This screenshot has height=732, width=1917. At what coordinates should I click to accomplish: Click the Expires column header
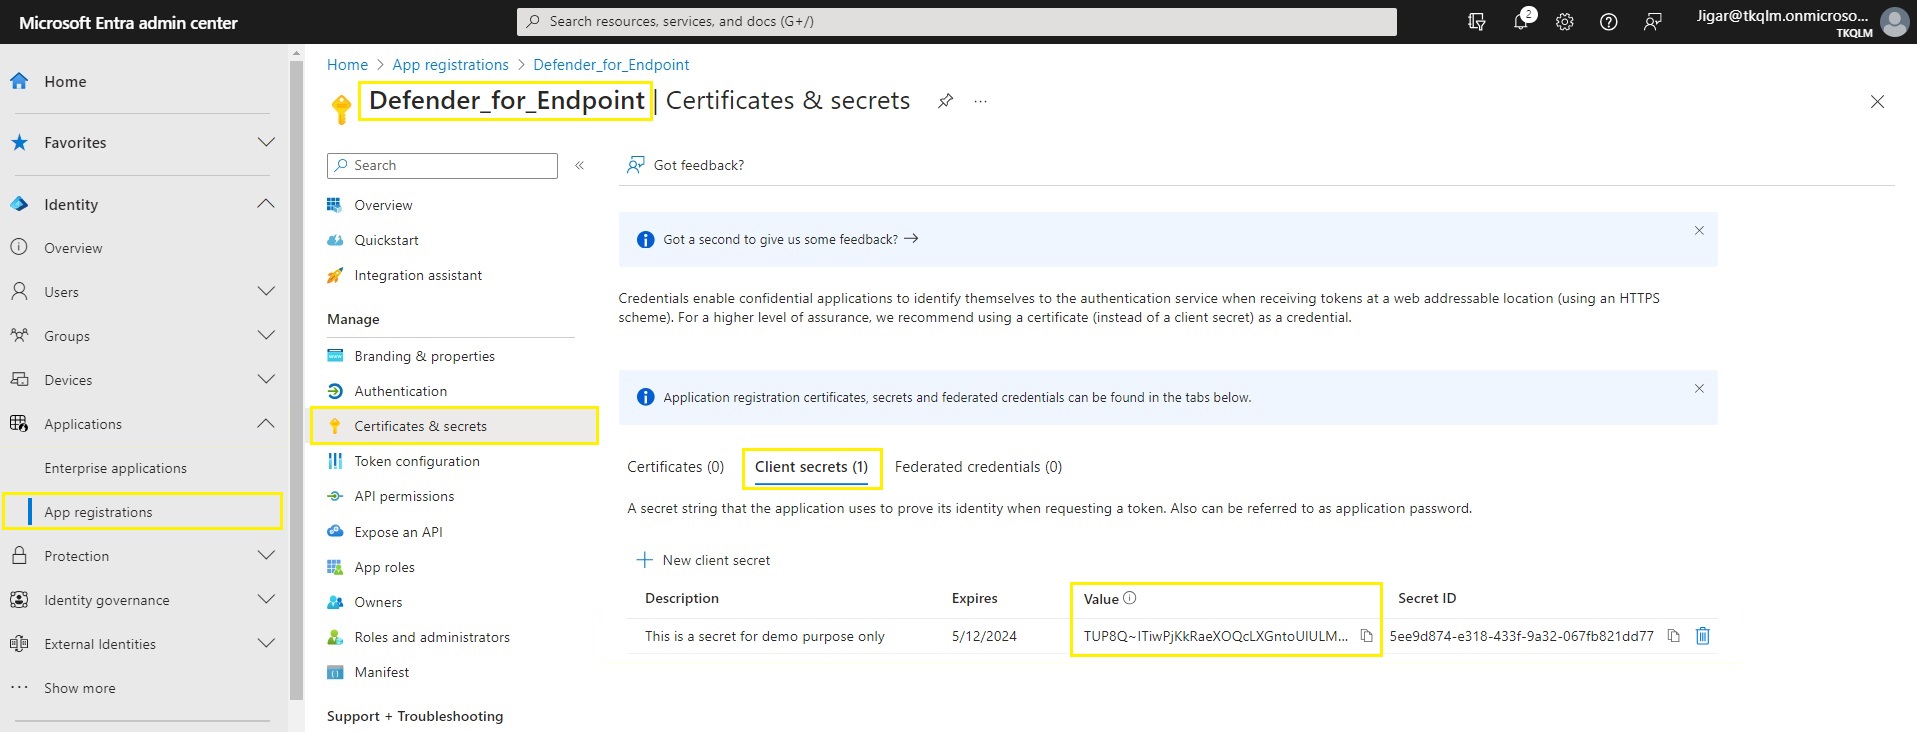pyautogui.click(x=974, y=598)
